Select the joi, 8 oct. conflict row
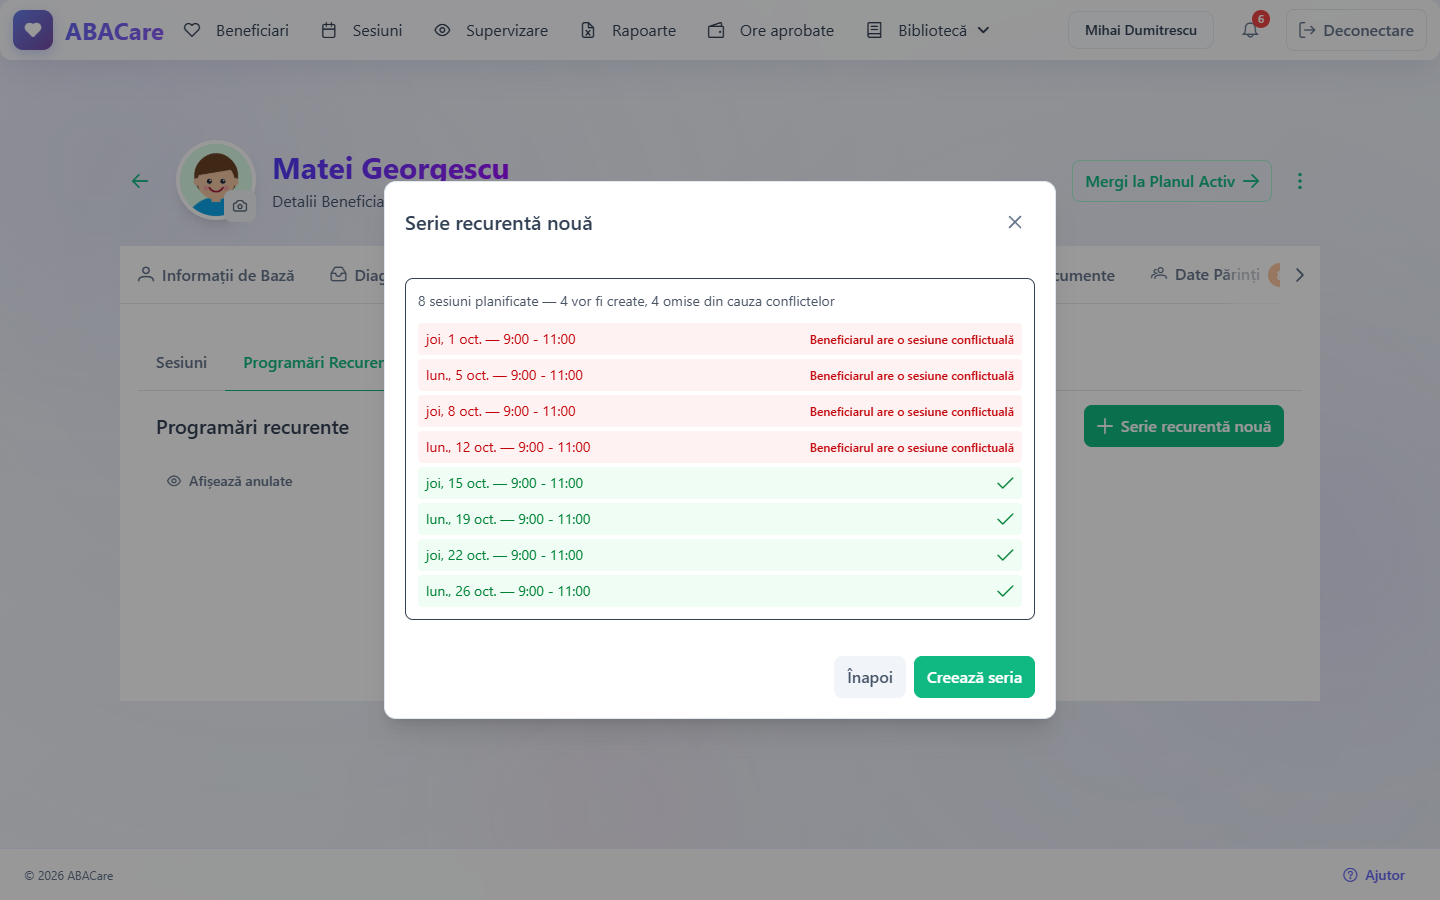The height and width of the screenshot is (900, 1440). coord(720,411)
